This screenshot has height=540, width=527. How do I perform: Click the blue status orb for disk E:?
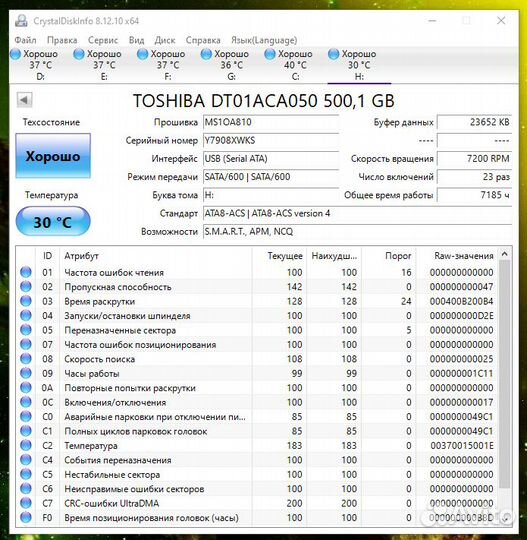(x=79, y=54)
